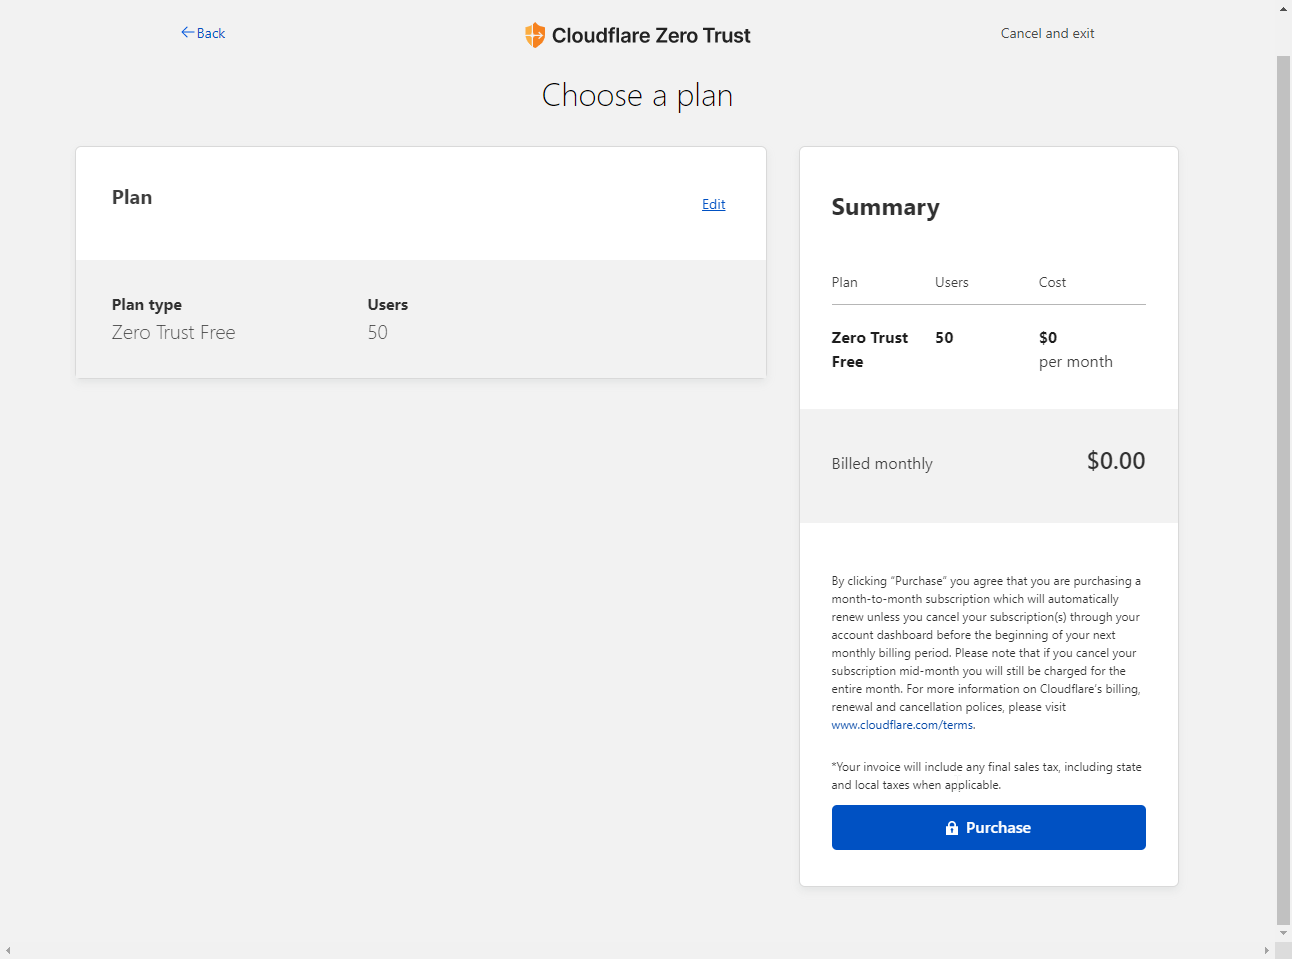Click the horizontal scrollbar left arrow

click(8, 950)
